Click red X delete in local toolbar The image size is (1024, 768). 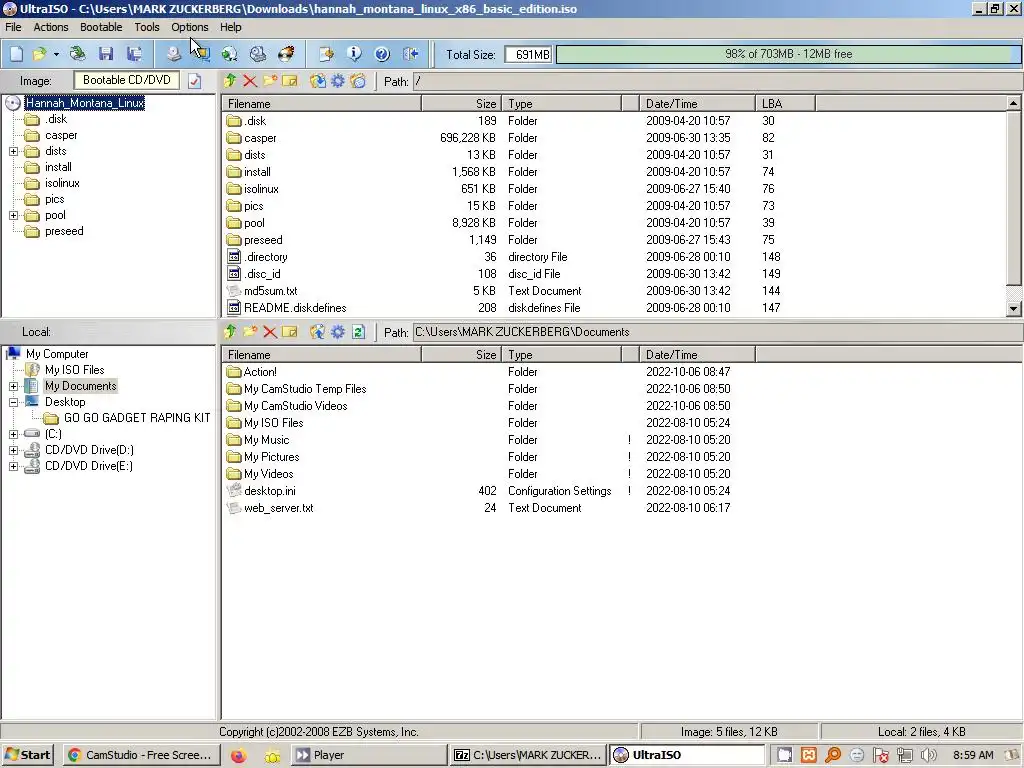coord(270,332)
